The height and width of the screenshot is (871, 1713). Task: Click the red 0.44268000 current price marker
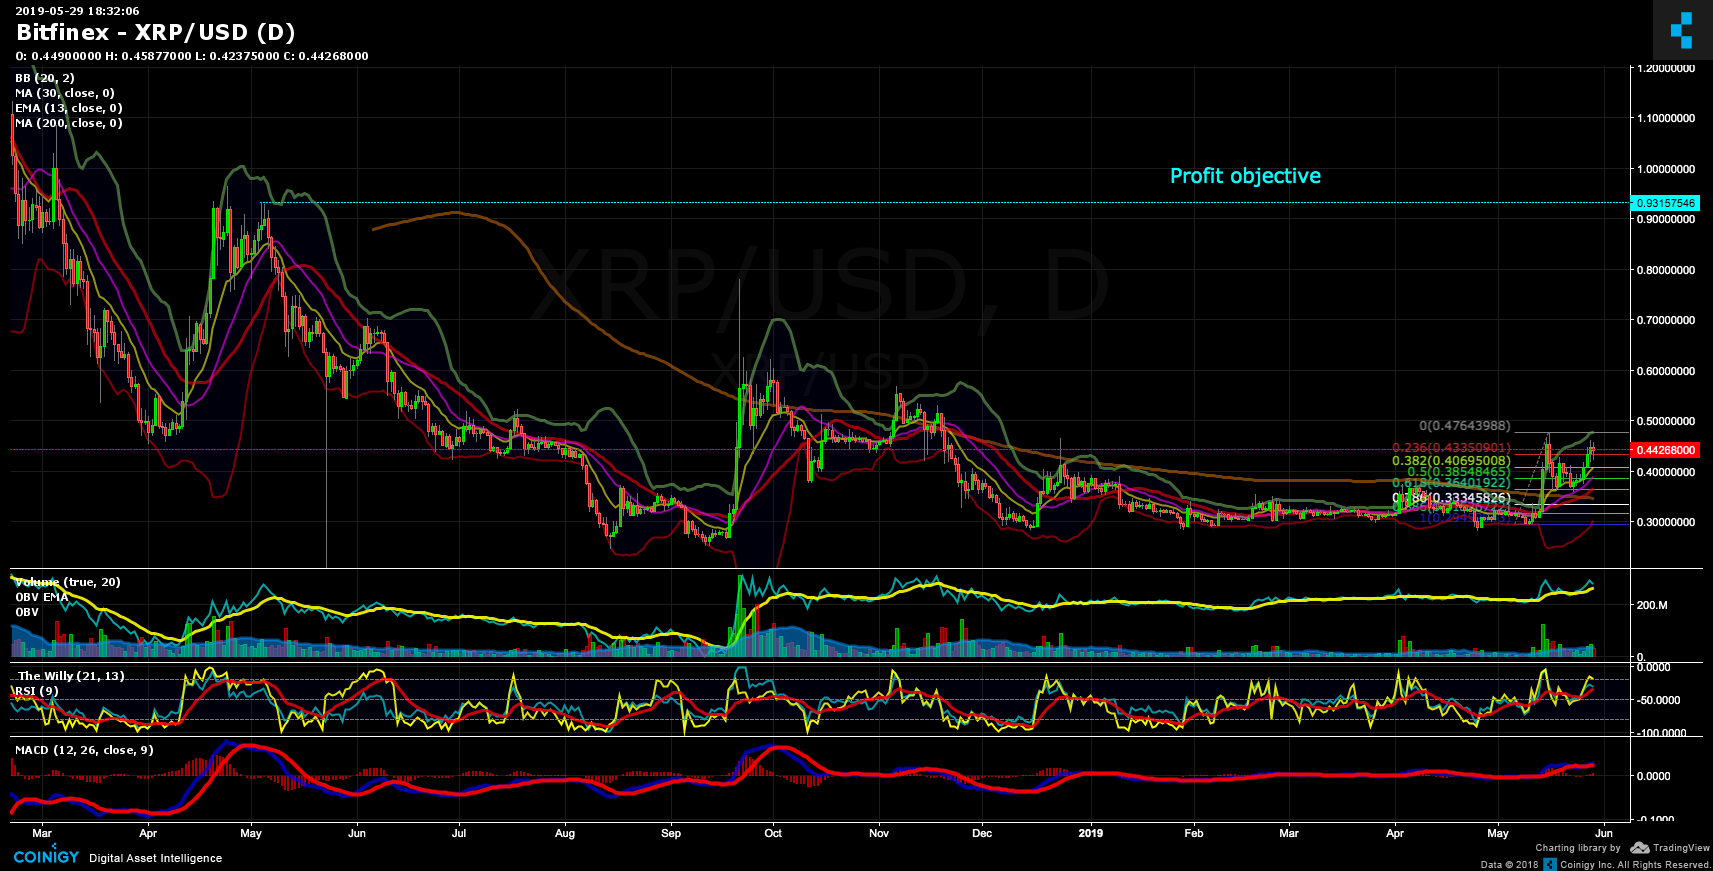pyautogui.click(x=1665, y=450)
